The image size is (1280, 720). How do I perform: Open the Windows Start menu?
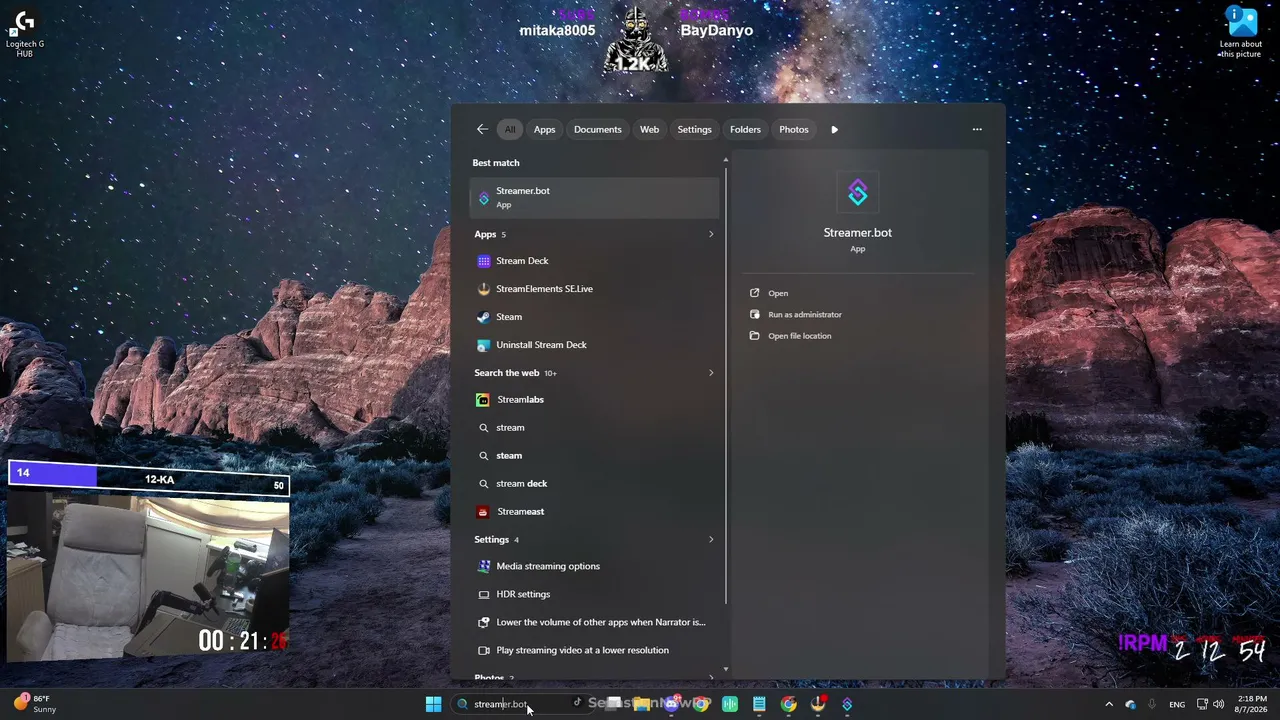[x=433, y=704]
